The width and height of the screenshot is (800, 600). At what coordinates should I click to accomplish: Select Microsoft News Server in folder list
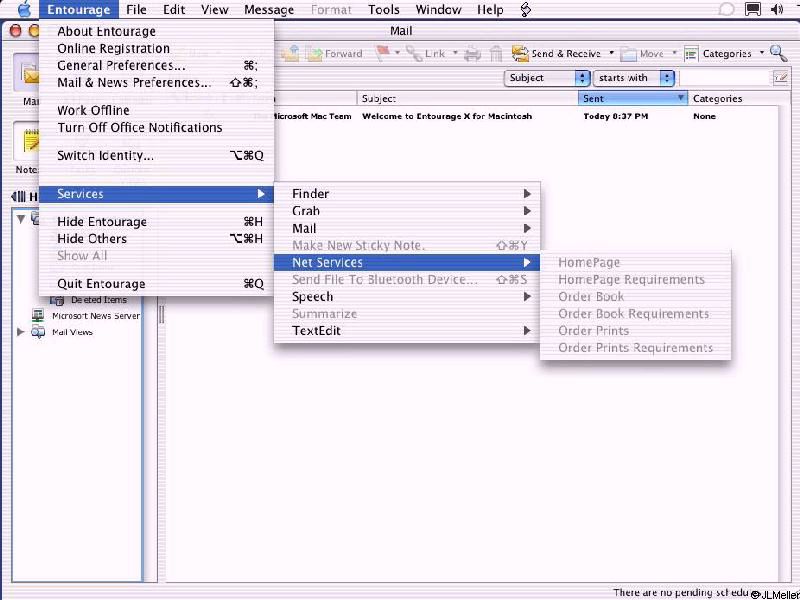click(95, 316)
